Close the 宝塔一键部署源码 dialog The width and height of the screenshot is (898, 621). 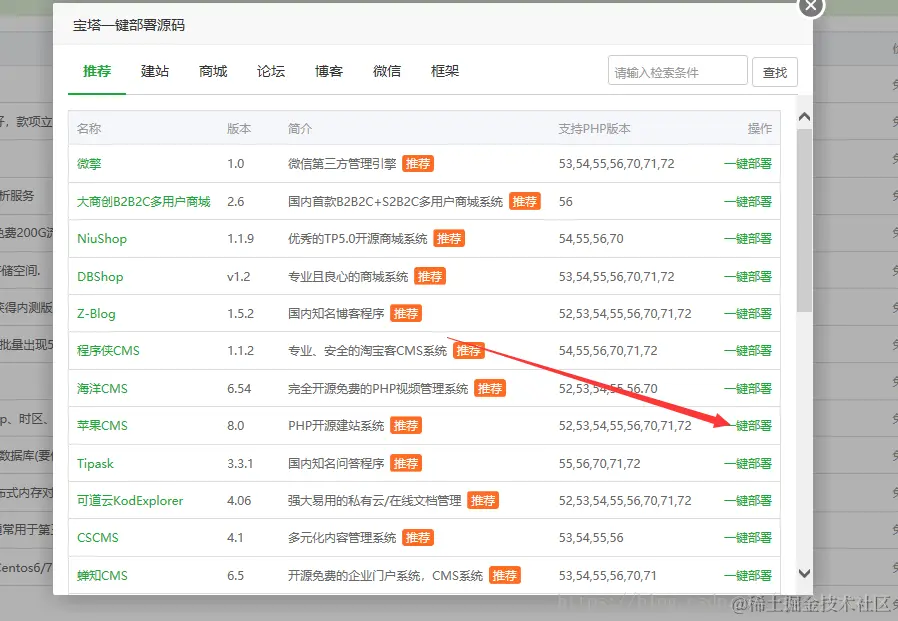pyautogui.click(x=811, y=6)
